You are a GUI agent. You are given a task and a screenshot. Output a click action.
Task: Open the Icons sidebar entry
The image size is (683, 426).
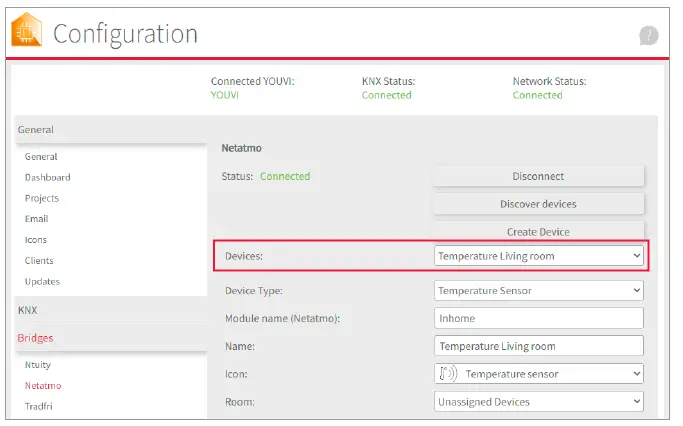click(36, 240)
